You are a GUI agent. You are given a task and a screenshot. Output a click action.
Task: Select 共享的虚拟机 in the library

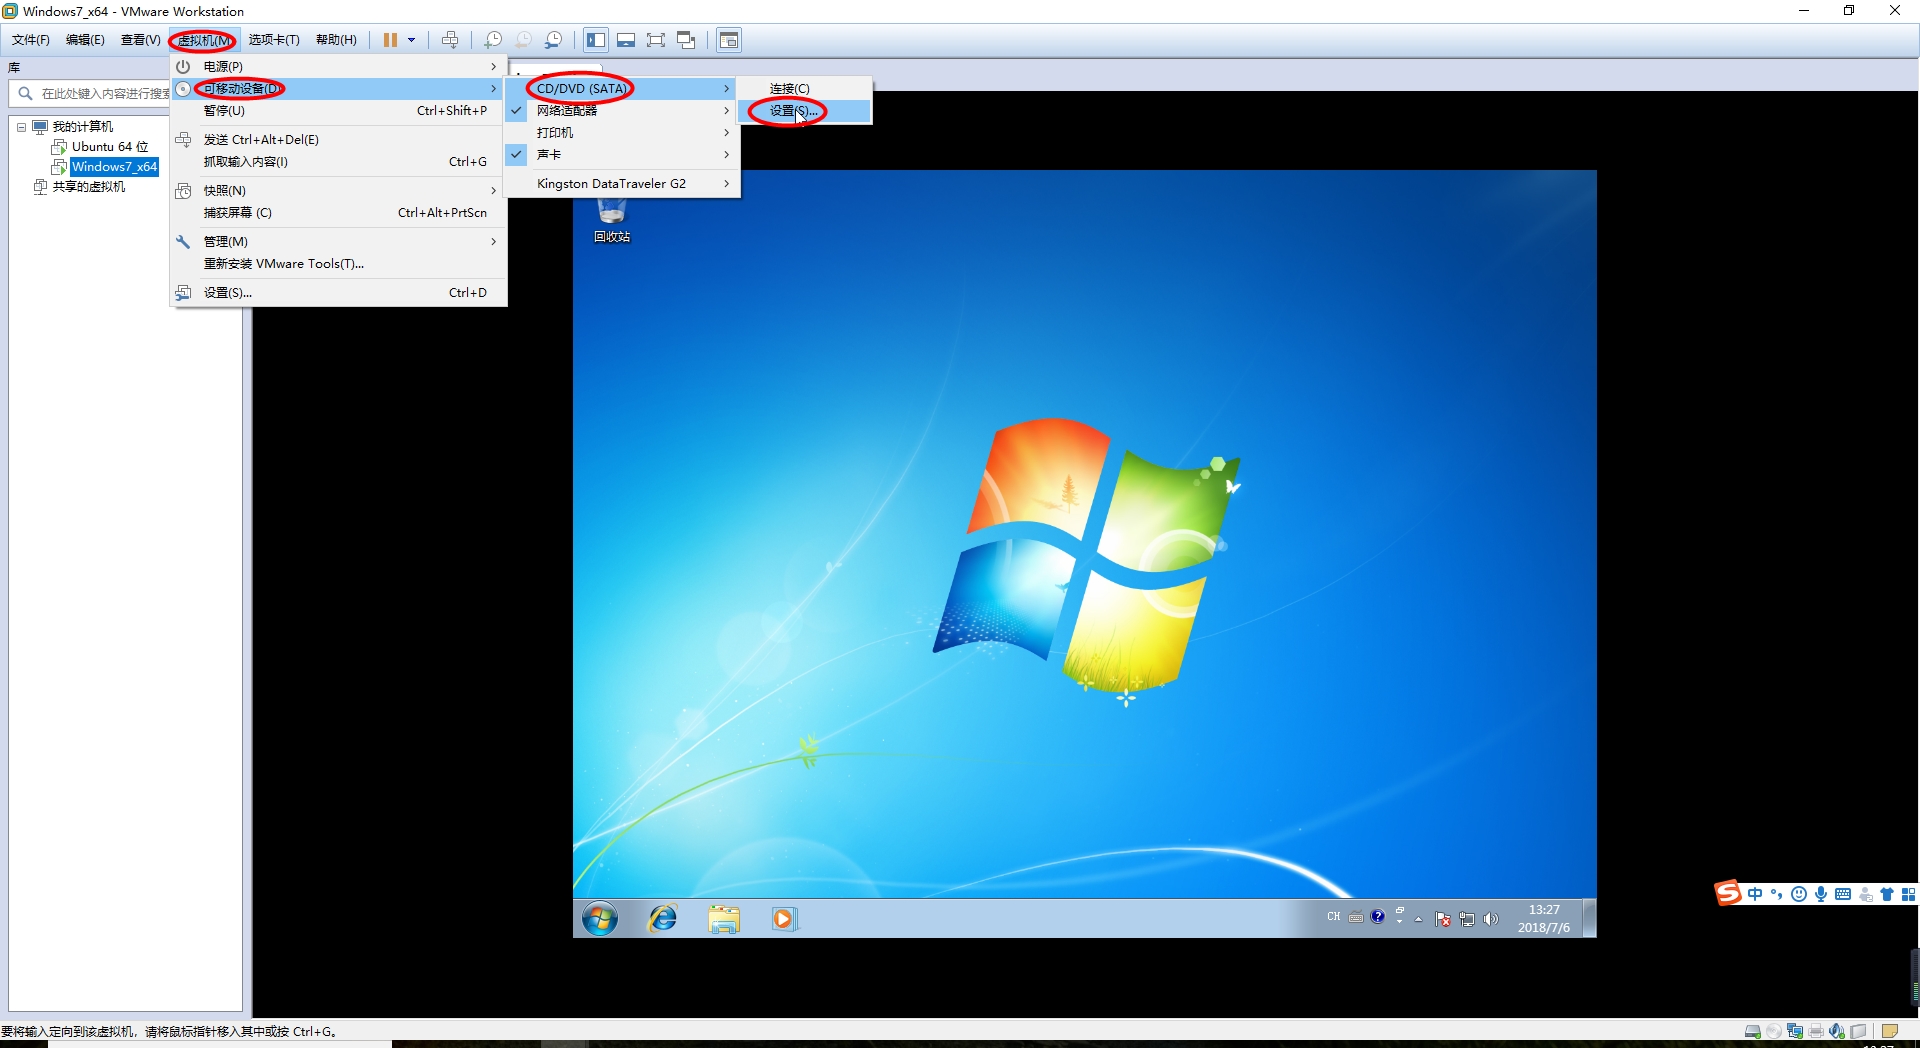point(89,187)
